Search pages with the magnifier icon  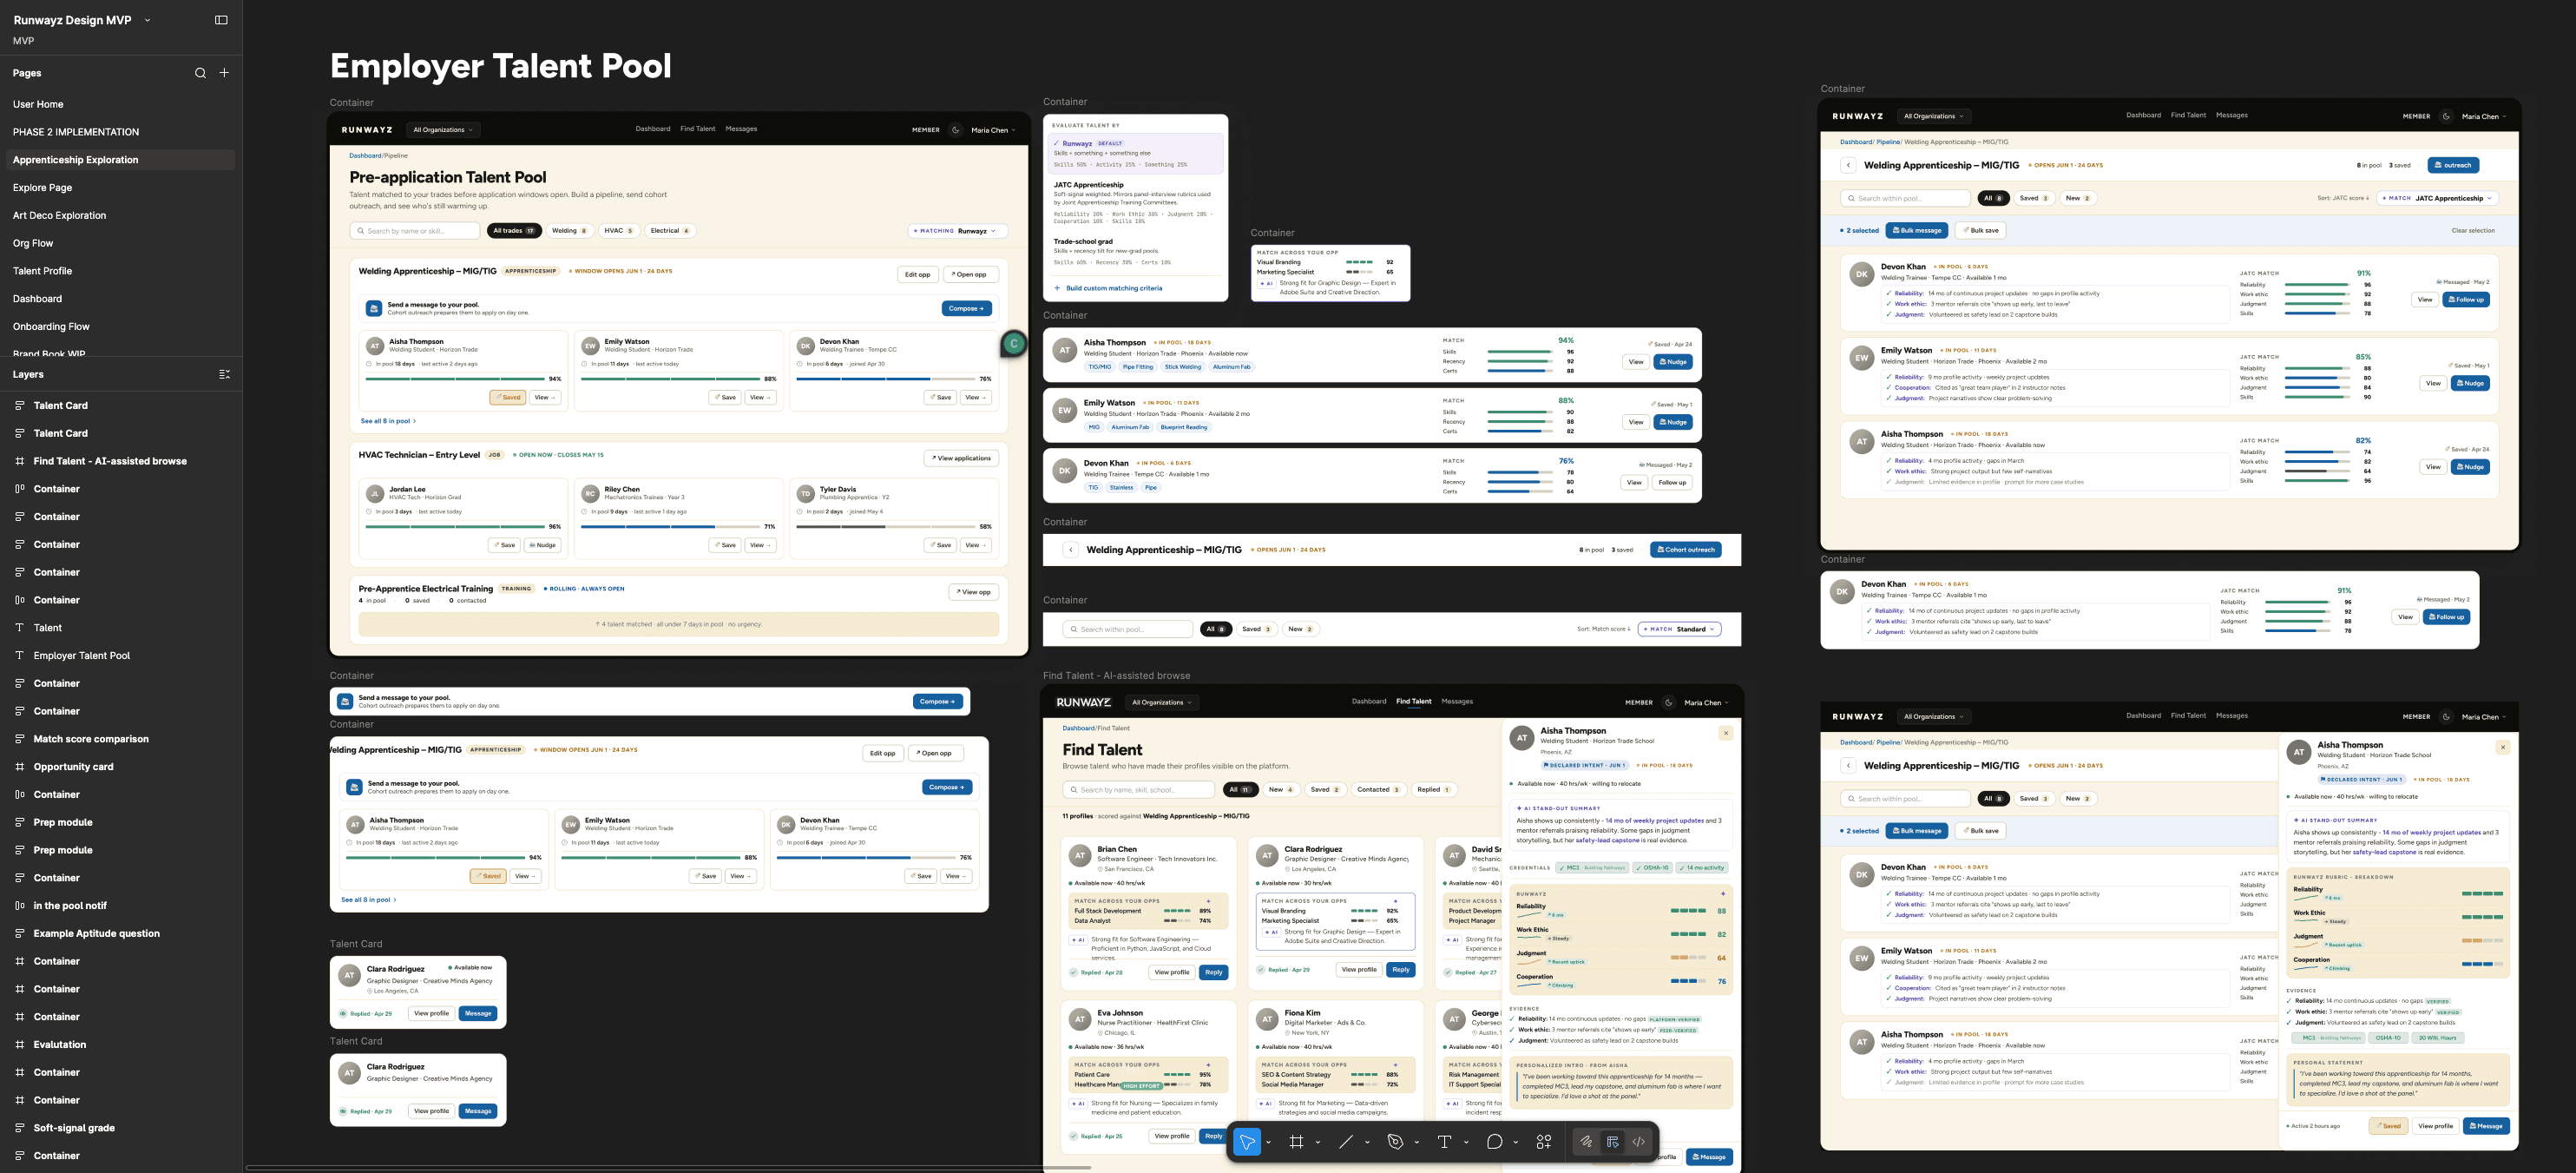point(200,73)
